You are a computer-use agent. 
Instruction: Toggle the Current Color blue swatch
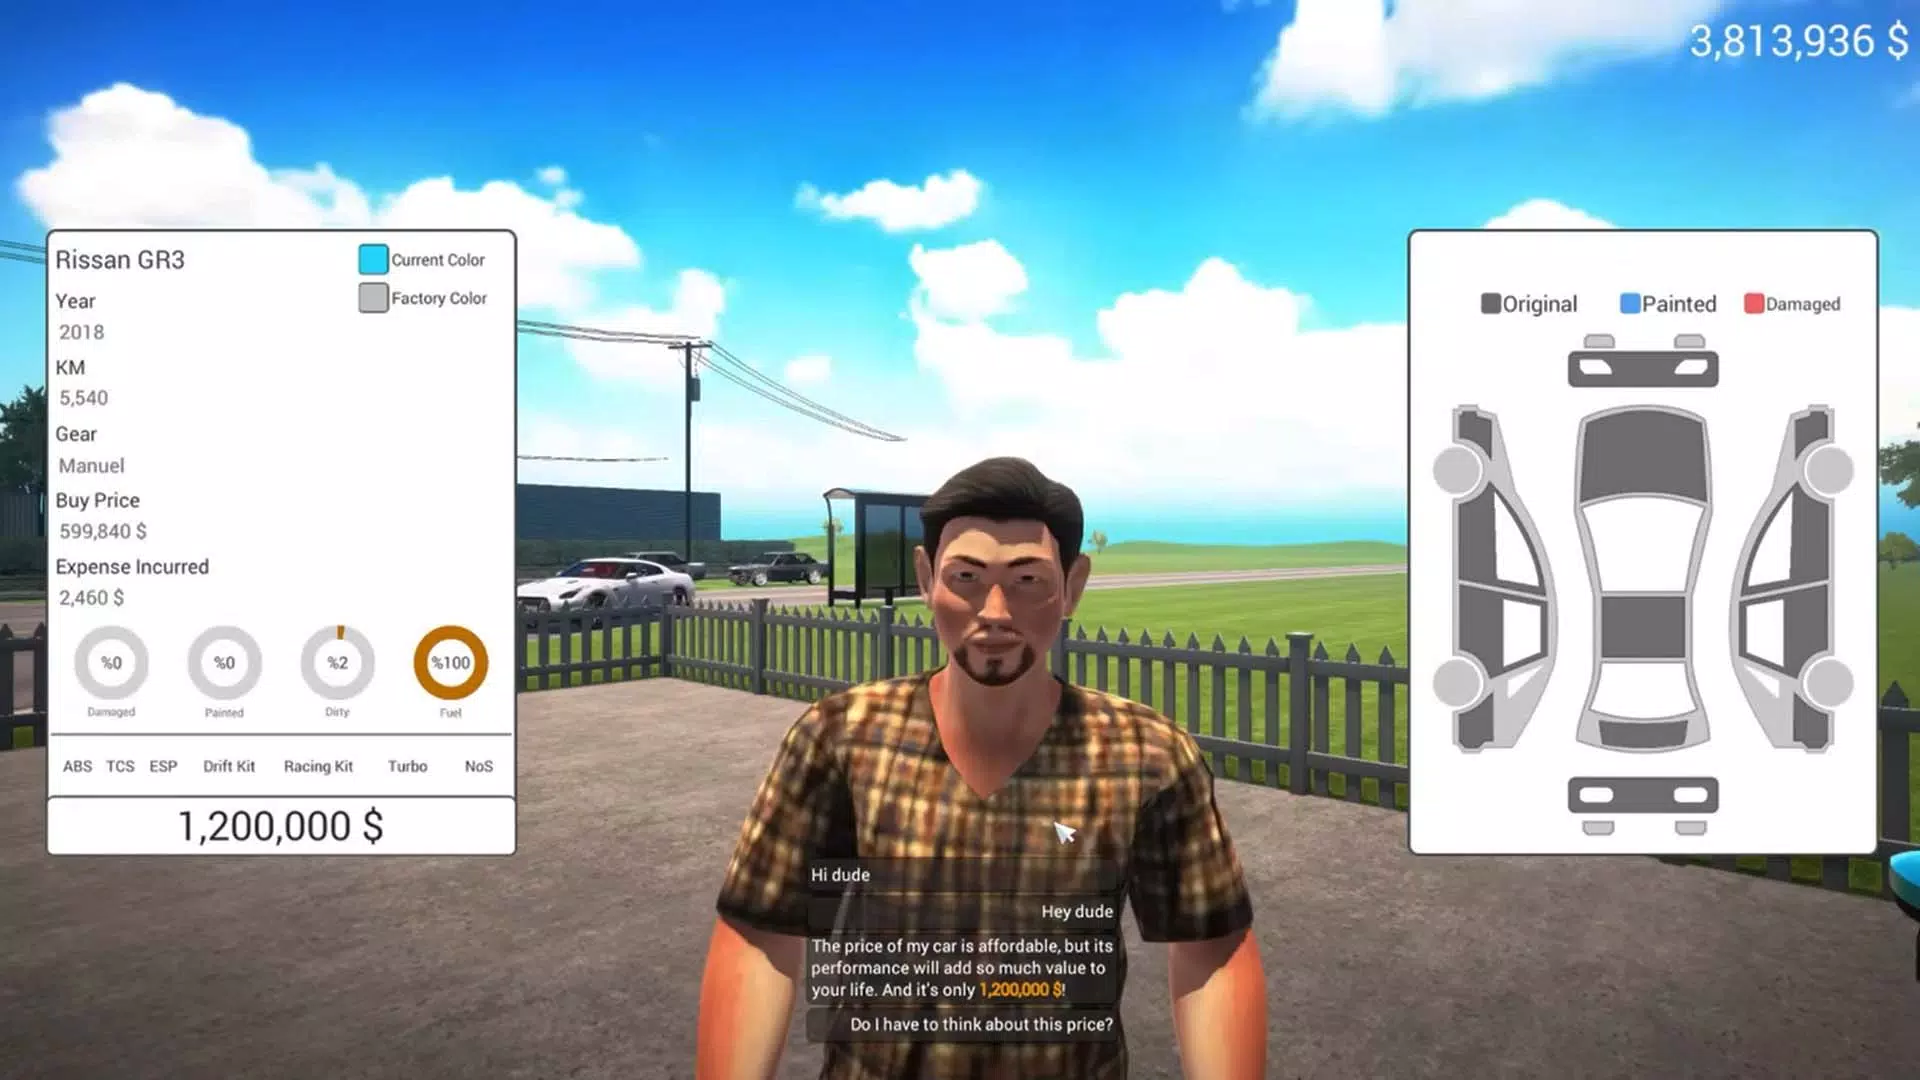tap(372, 258)
